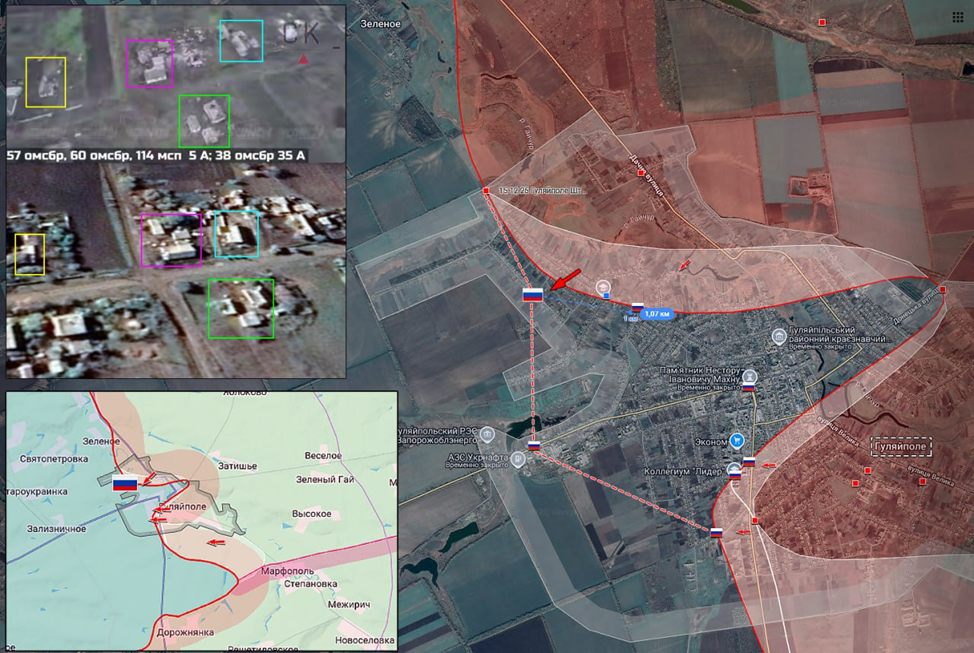
Task: Click the blue 1,07 км distance label
Action: [x=657, y=314]
